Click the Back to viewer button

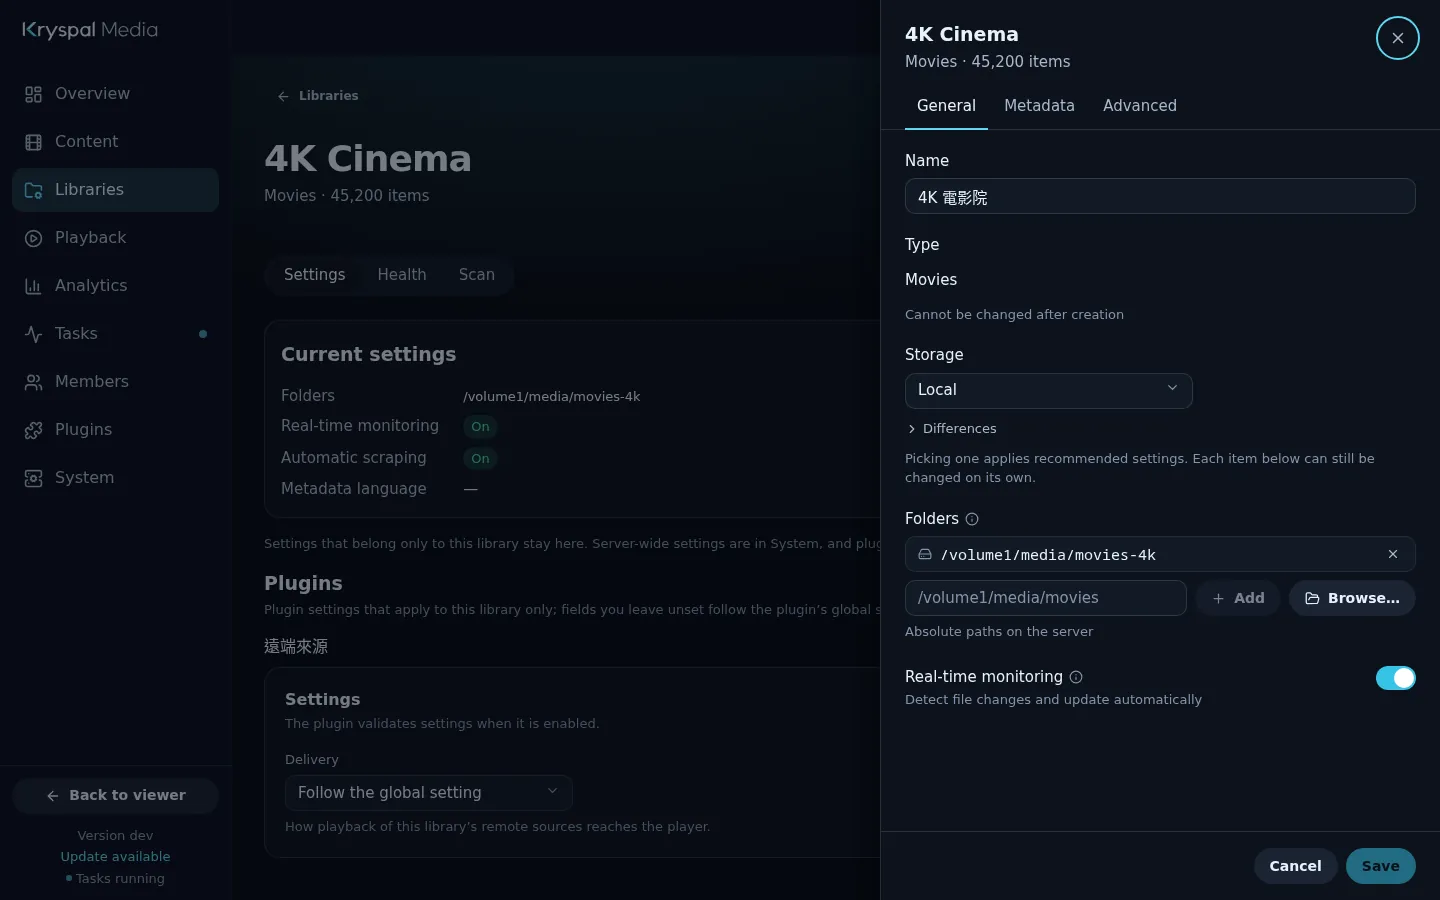pos(115,796)
